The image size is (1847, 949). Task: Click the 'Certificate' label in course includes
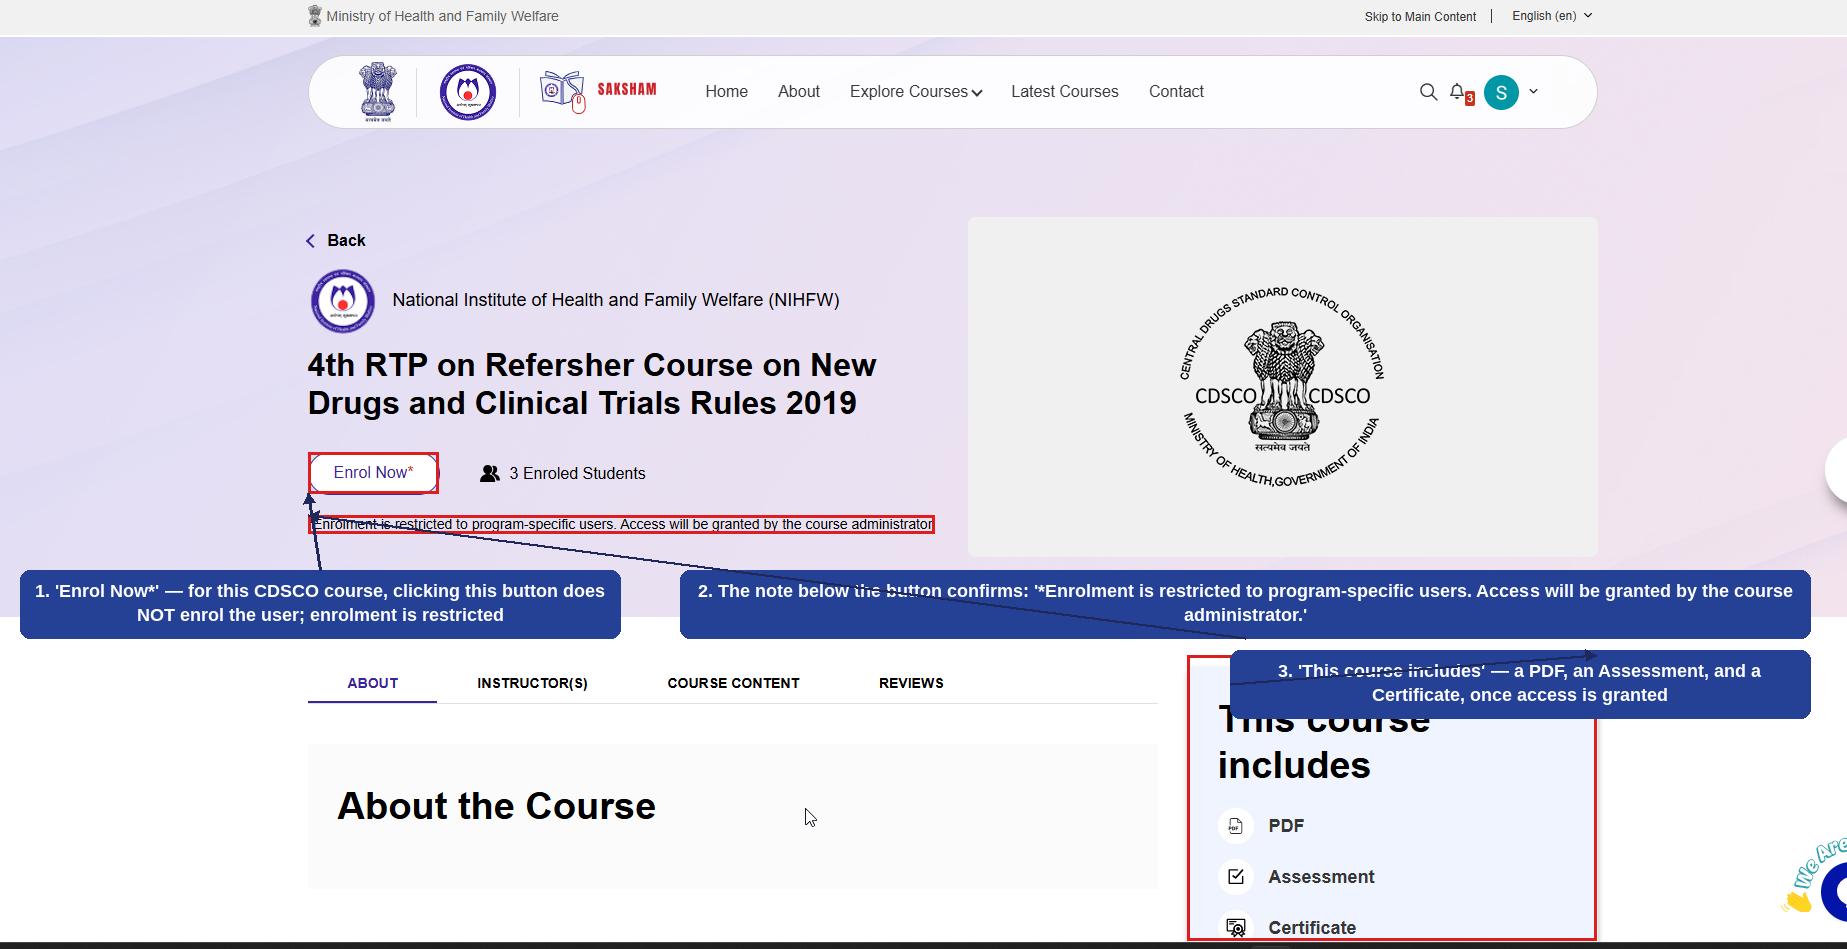tap(1312, 928)
